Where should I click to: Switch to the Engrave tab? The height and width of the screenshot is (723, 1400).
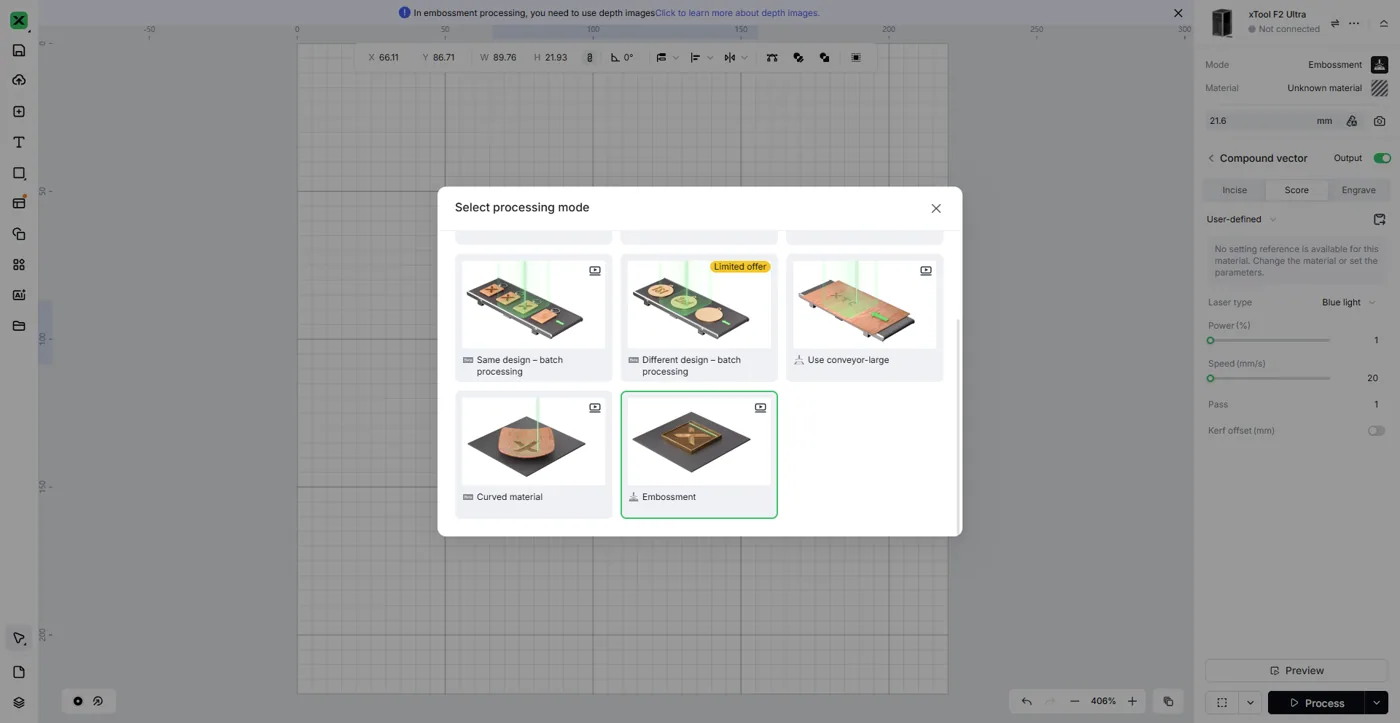tap(1358, 190)
